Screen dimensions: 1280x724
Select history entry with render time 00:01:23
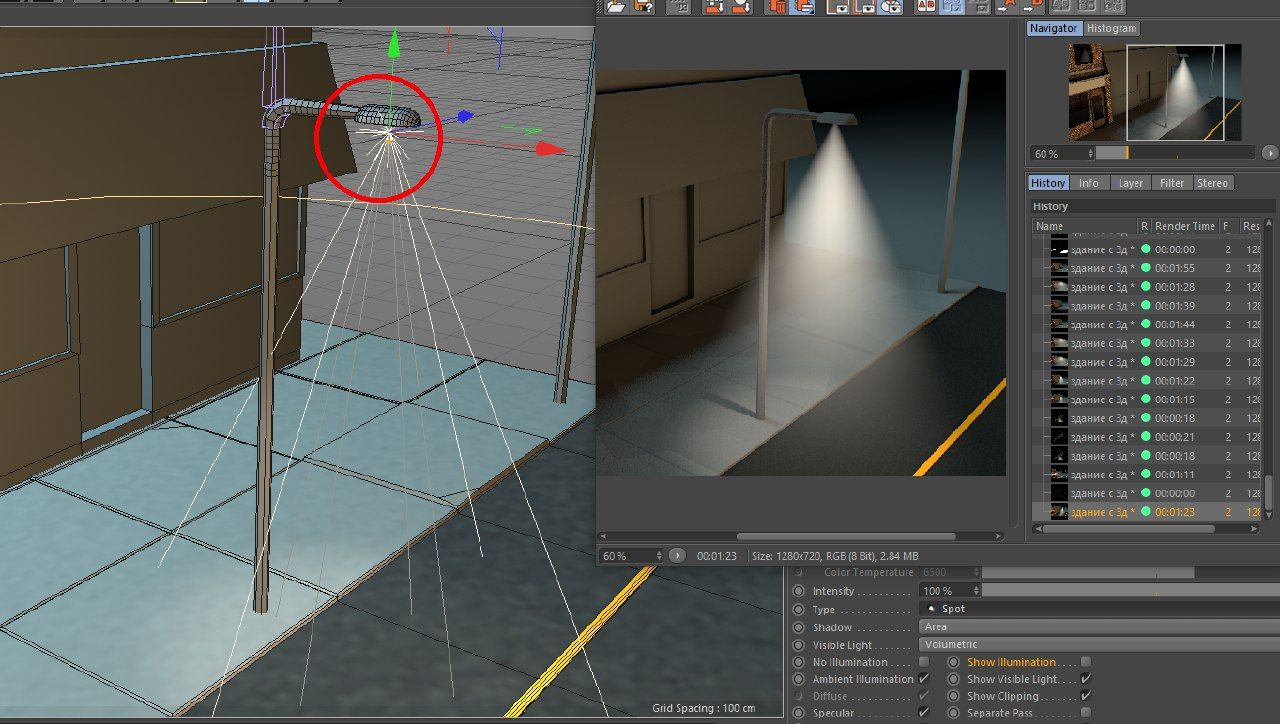tap(1145, 512)
